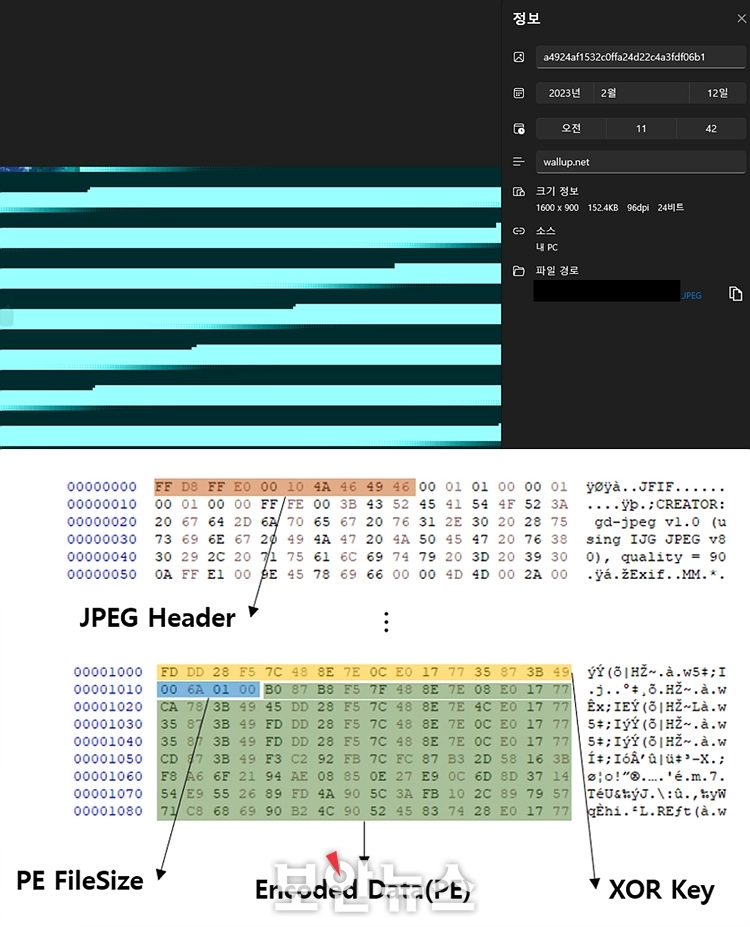Click the file name field starting a4924af
This screenshot has width=750, height=927.
click(x=640, y=57)
